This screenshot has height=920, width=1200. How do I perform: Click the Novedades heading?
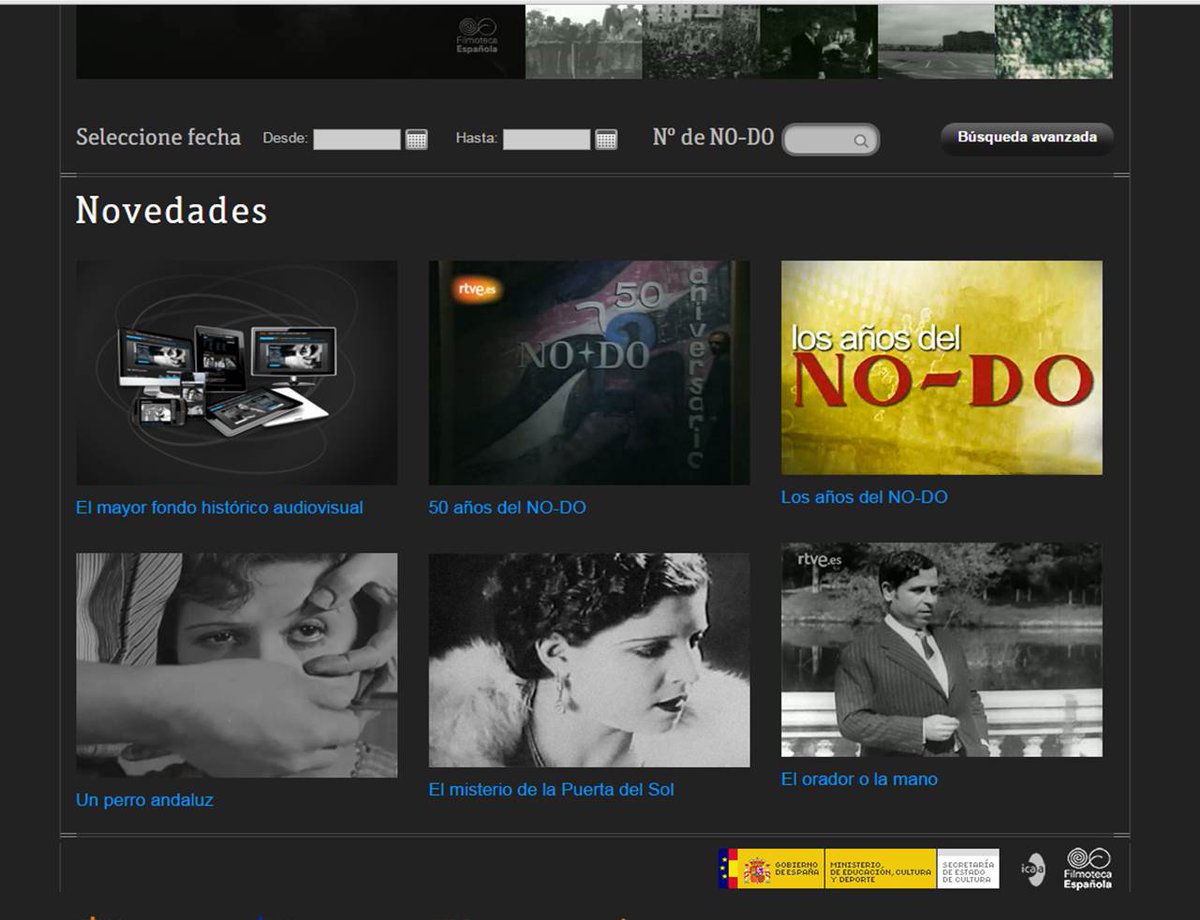point(172,210)
